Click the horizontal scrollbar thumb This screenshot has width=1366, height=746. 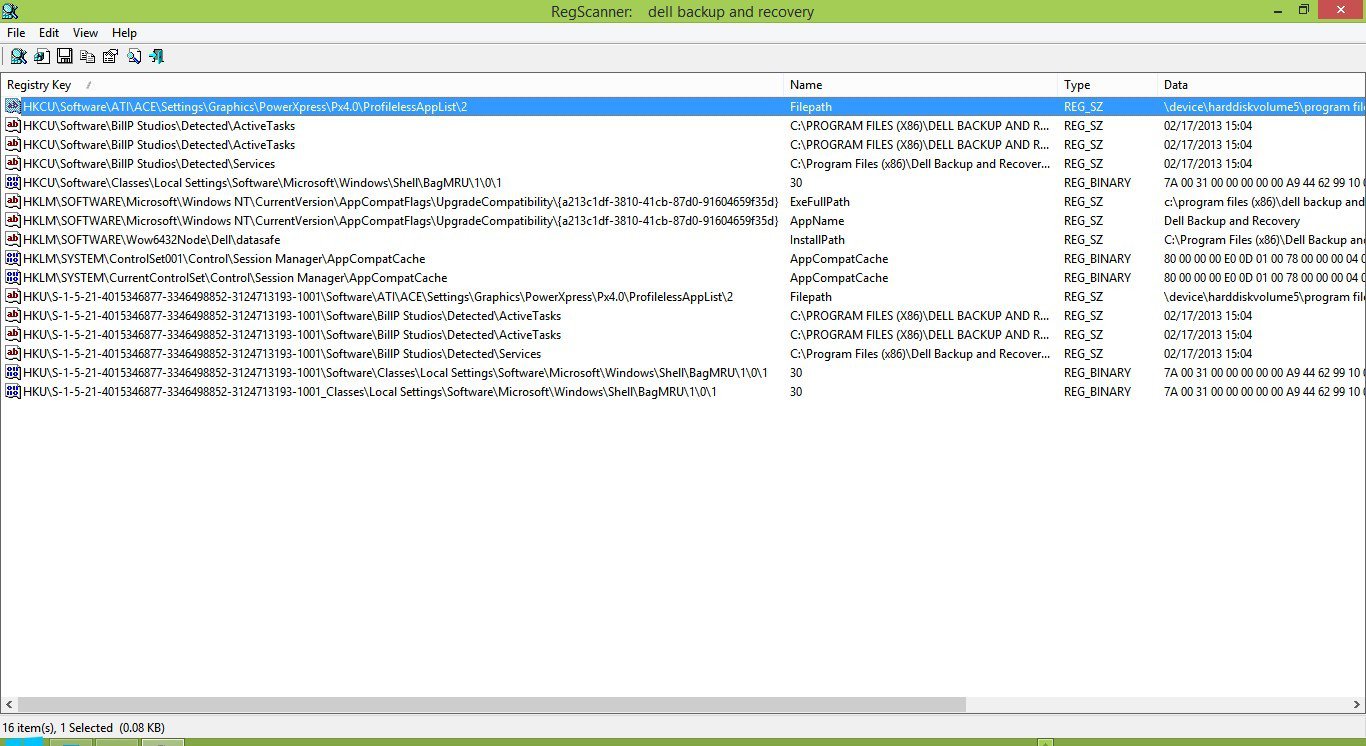[492, 705]
